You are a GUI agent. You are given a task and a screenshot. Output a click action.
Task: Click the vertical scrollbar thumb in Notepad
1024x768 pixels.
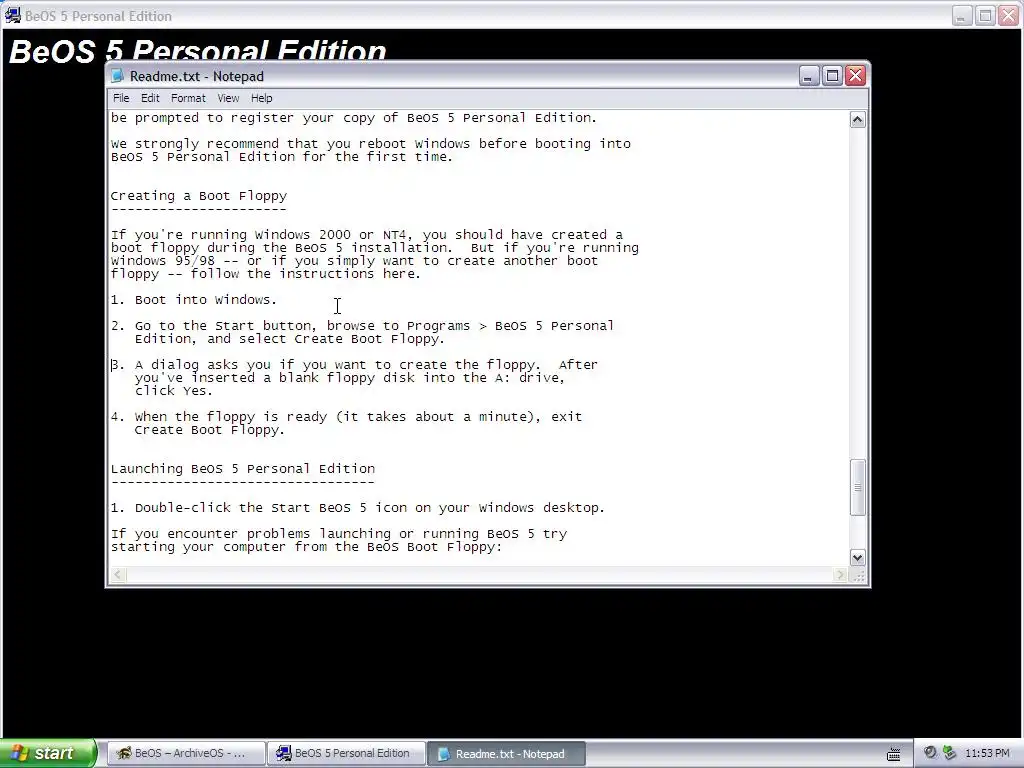coord(857,487)
